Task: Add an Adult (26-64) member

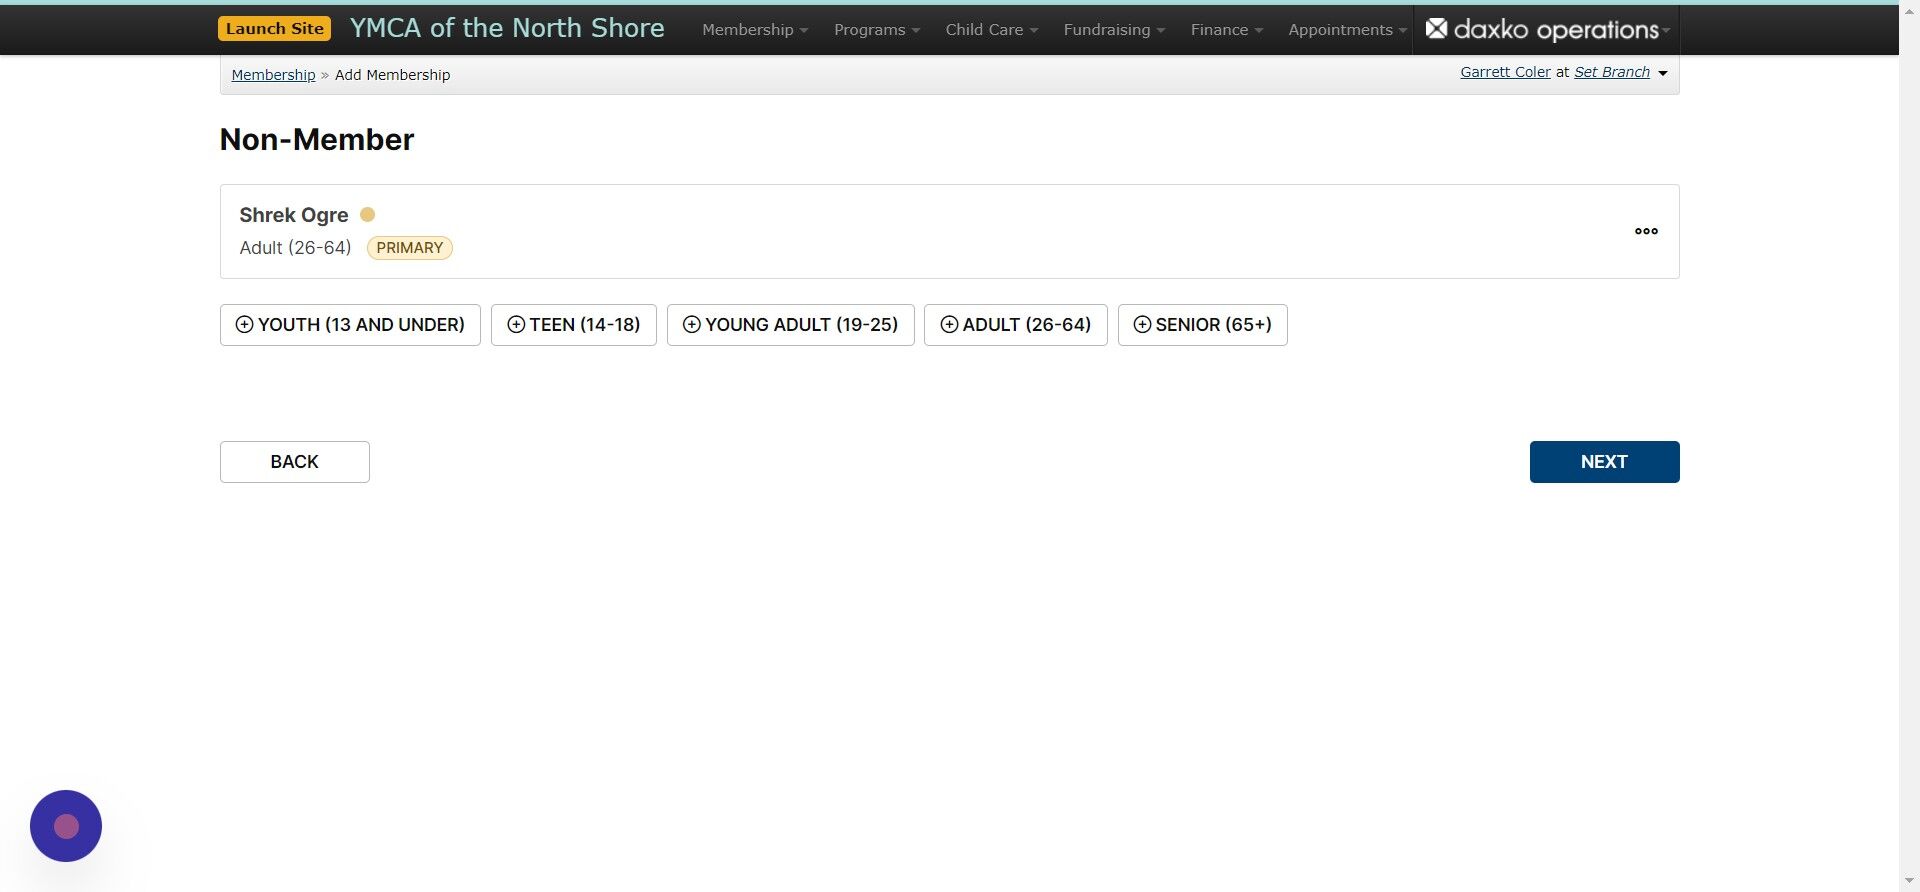Action: (1015, 325)
